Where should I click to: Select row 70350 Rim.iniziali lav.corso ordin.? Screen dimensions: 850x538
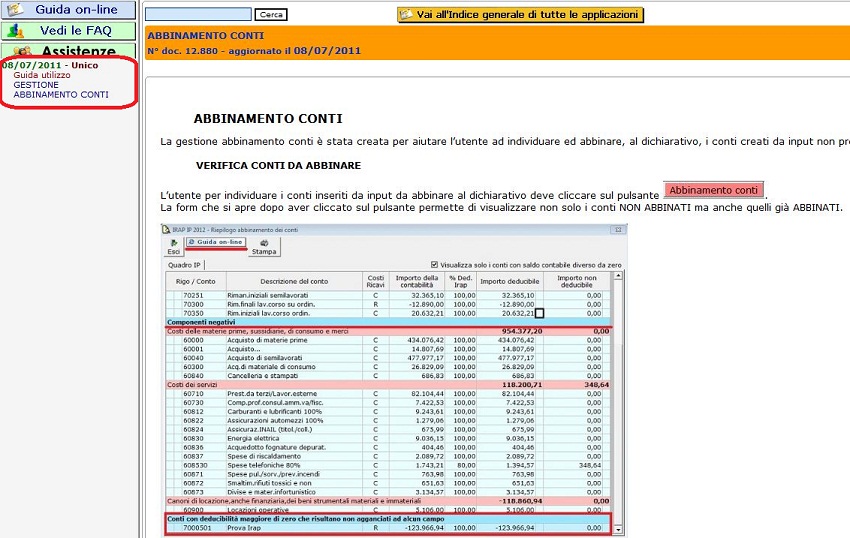(388, 313)
